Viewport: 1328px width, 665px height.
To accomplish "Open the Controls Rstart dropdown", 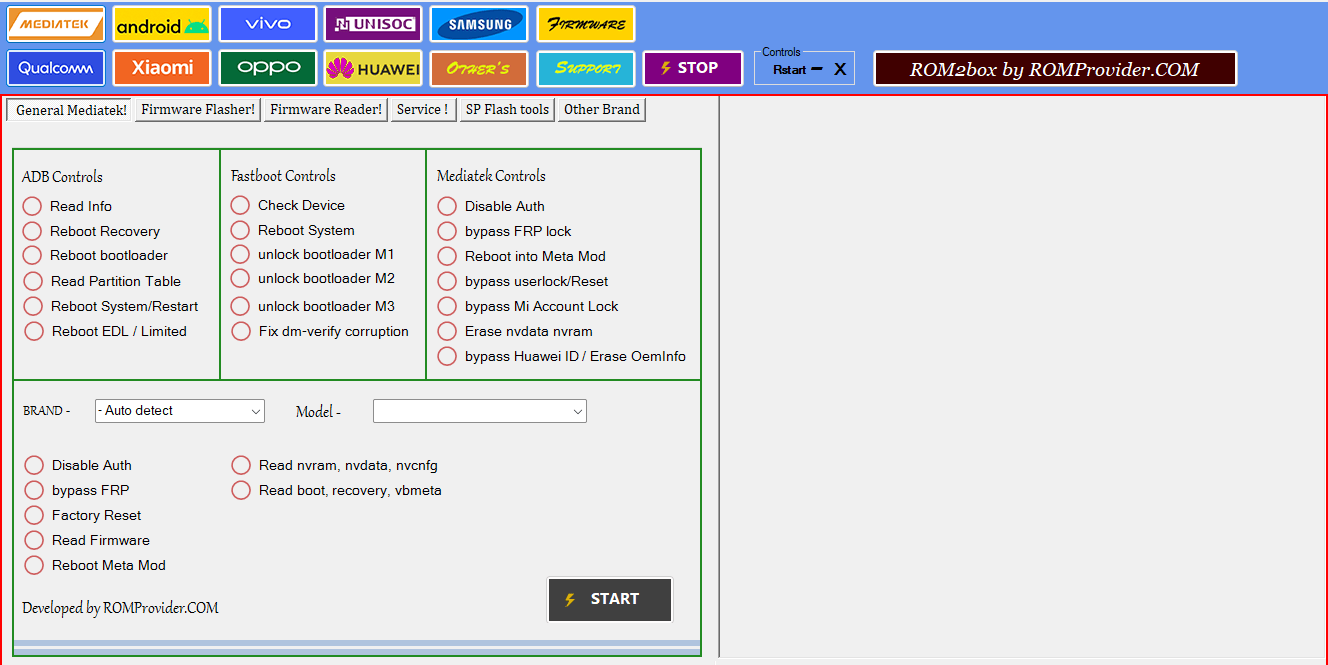I will [x=790, y=68].
